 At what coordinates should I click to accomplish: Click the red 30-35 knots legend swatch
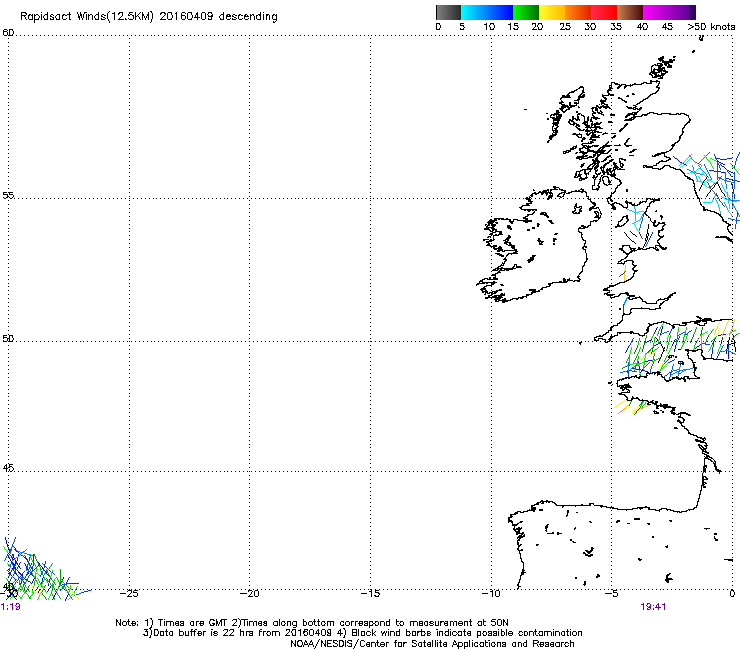click(x=604, y=13)
